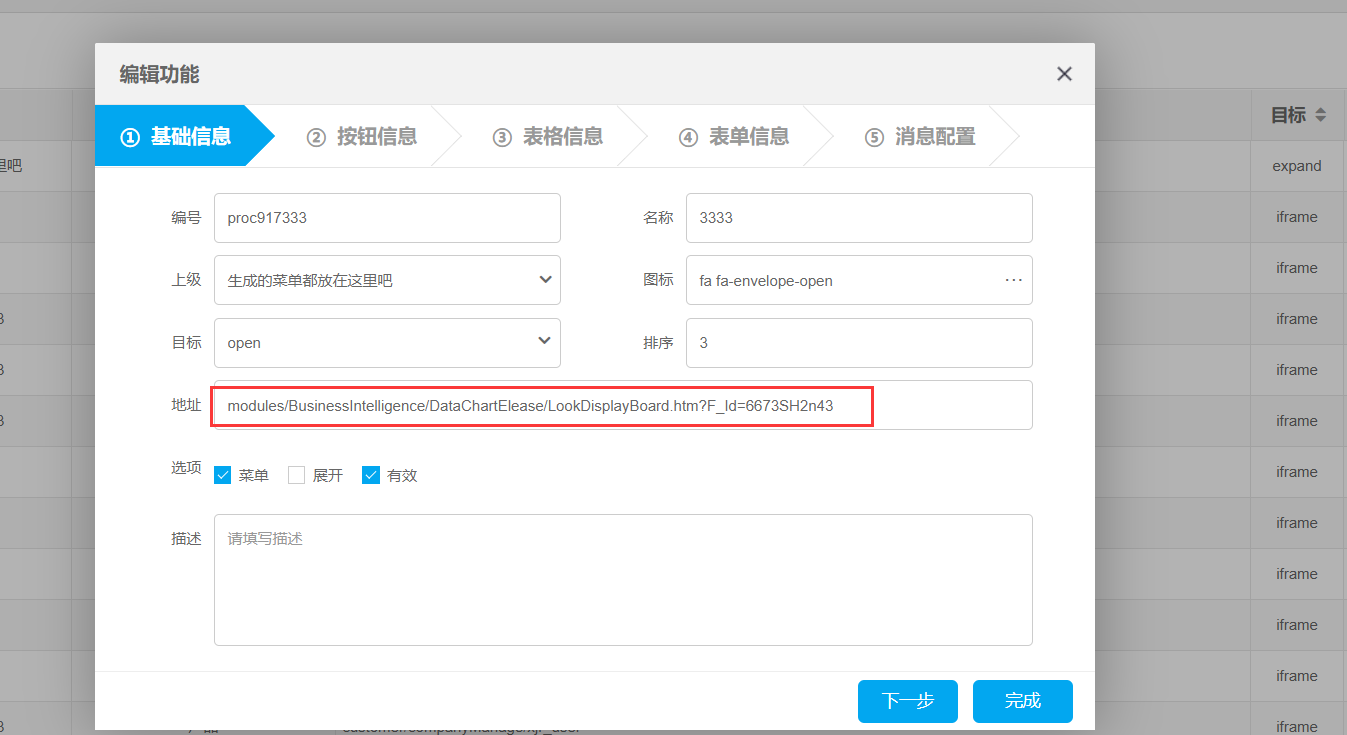This screenshot has height=735, width=1347.
Task: Click the 目标 column sort arrows
Action: 1320,115
